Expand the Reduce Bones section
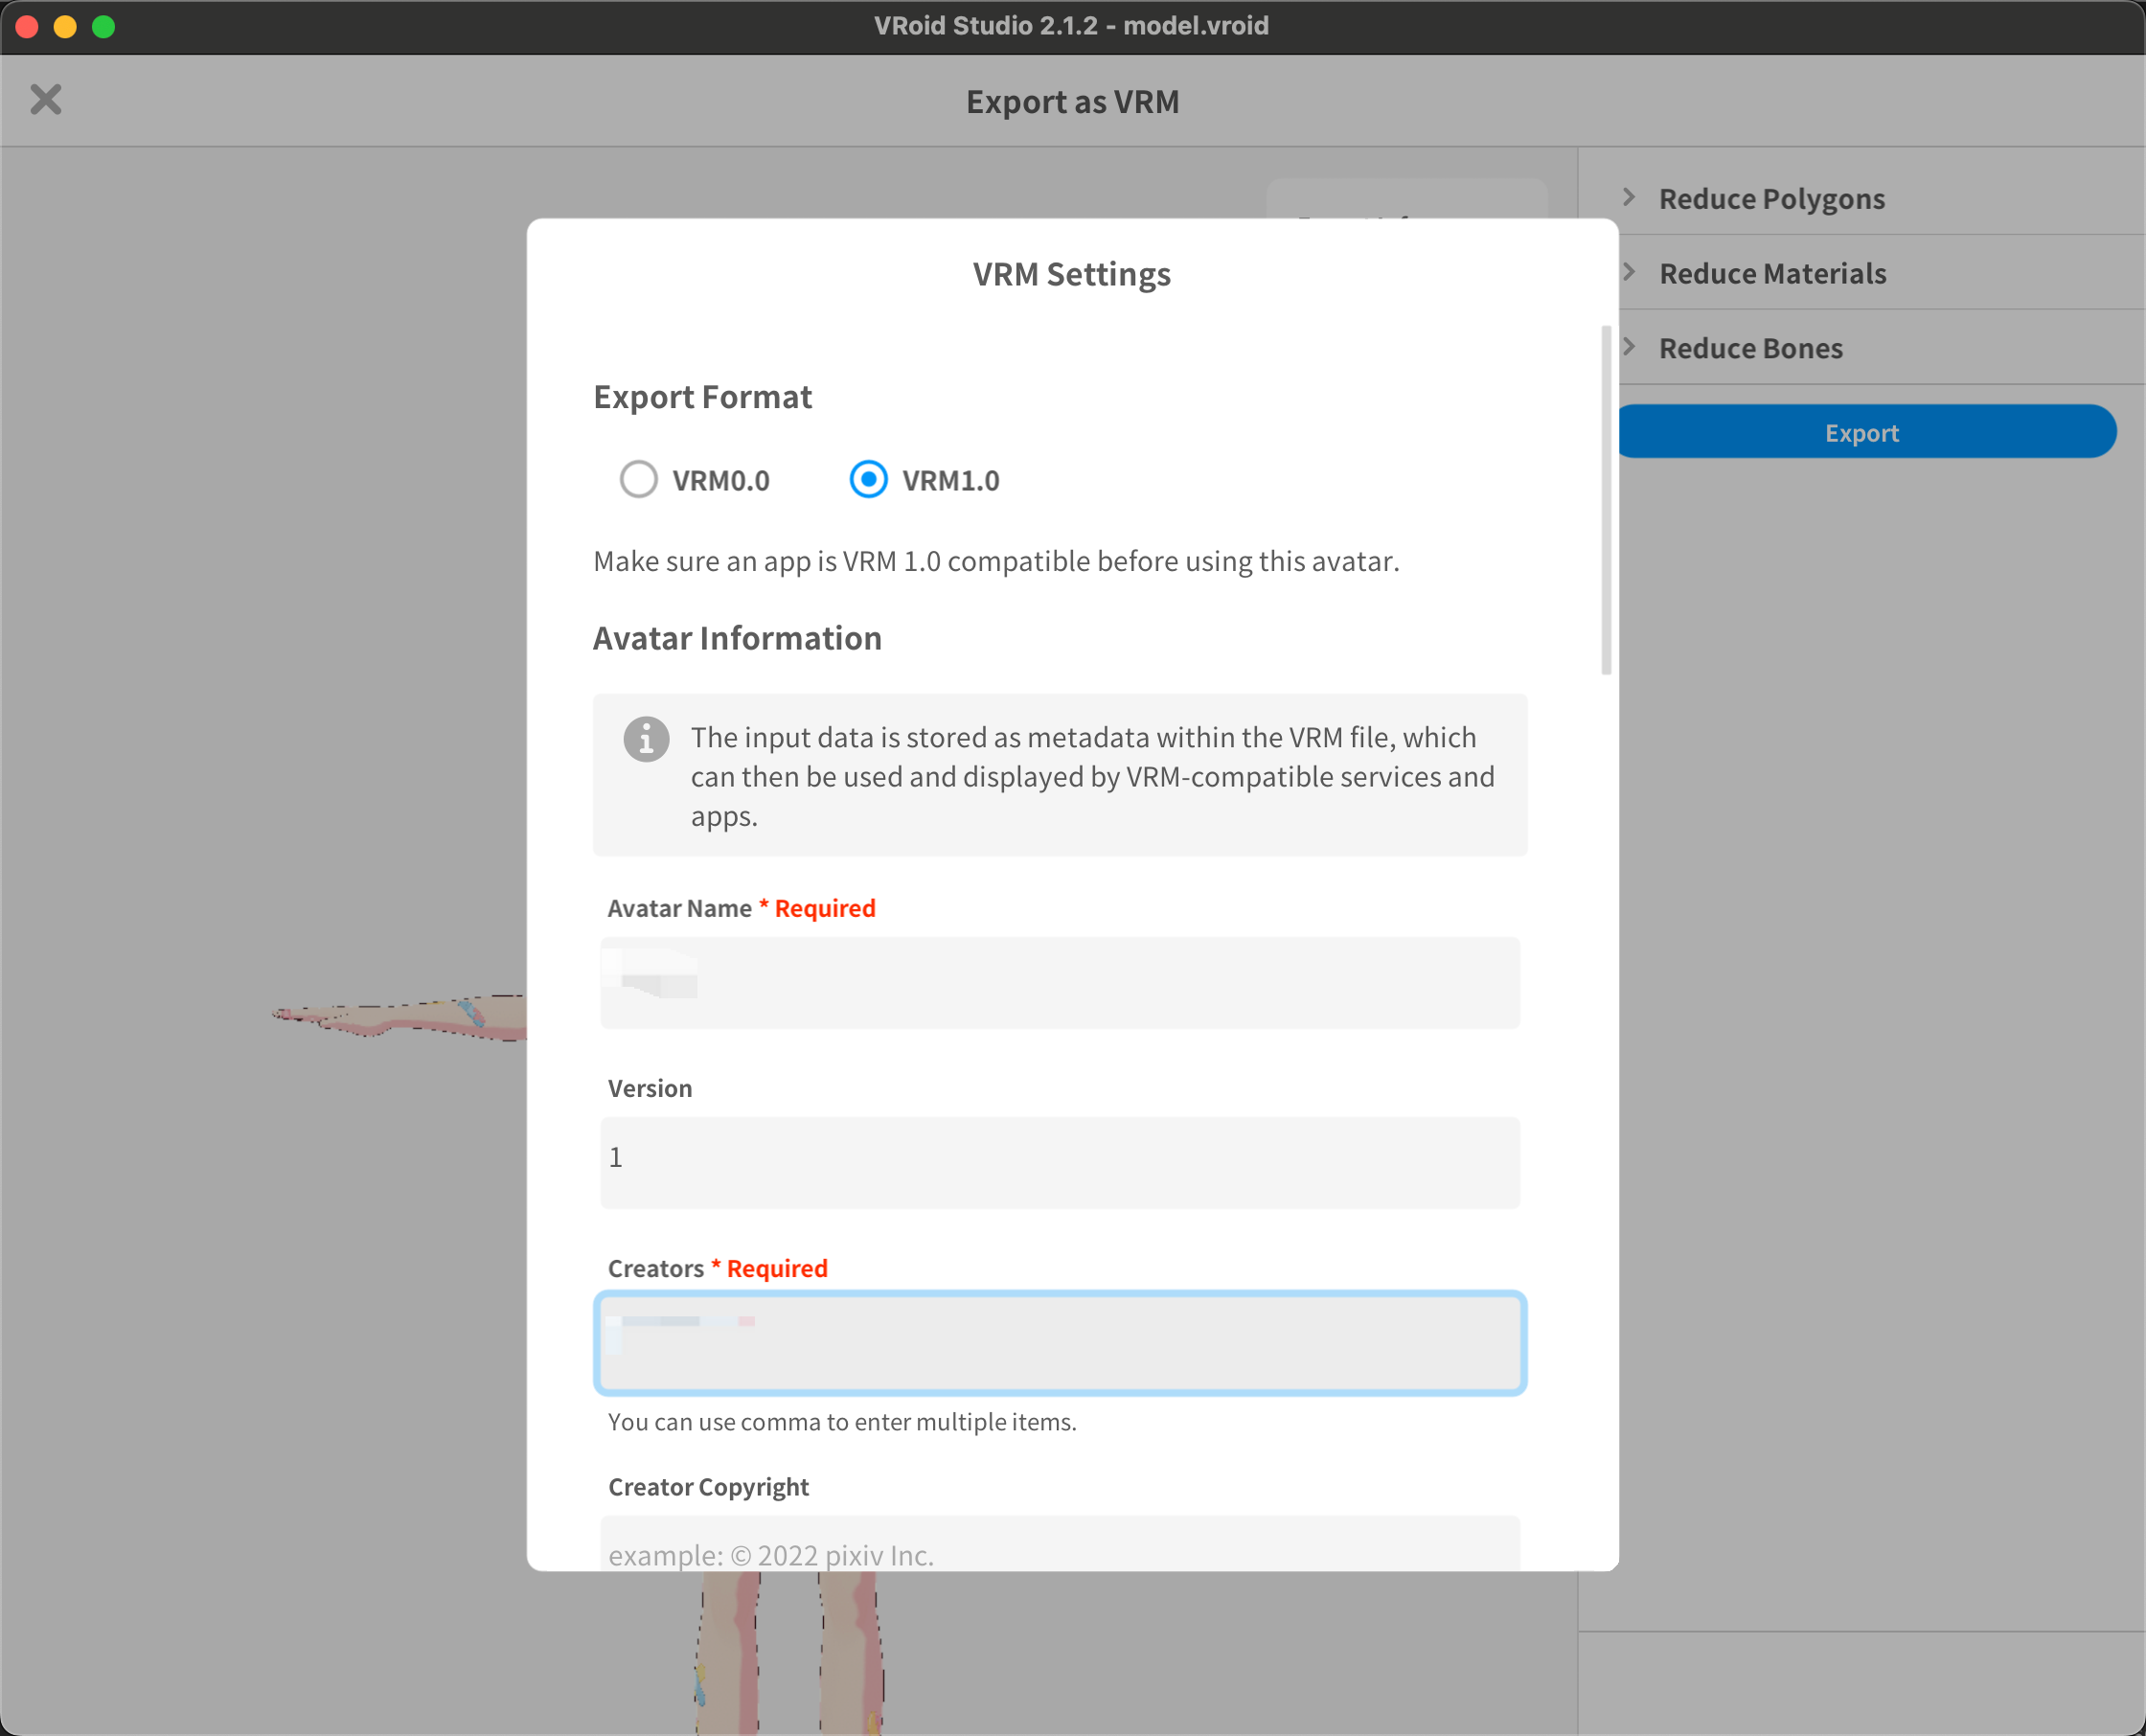2146x1736 pixels. 1629,347
